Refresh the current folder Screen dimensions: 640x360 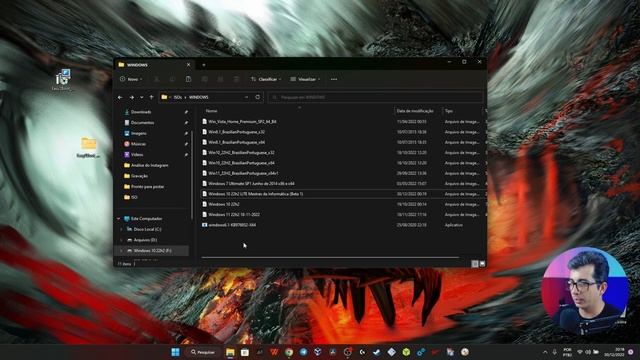[258, 97]
